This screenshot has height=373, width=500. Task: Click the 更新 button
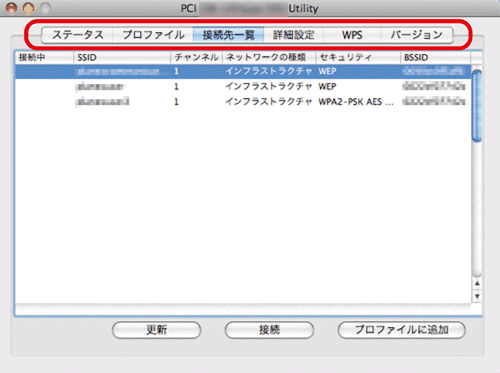[x=157, y=330]
